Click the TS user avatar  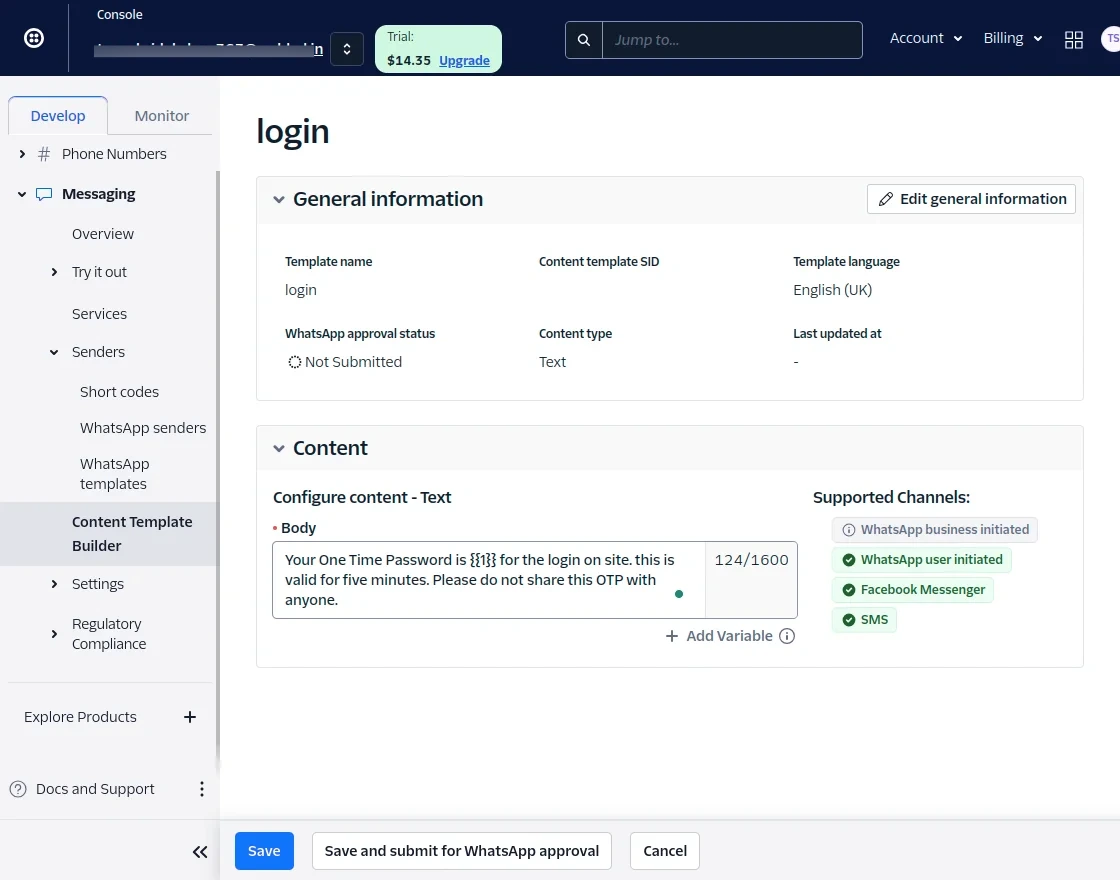(x=1111, y=40)
